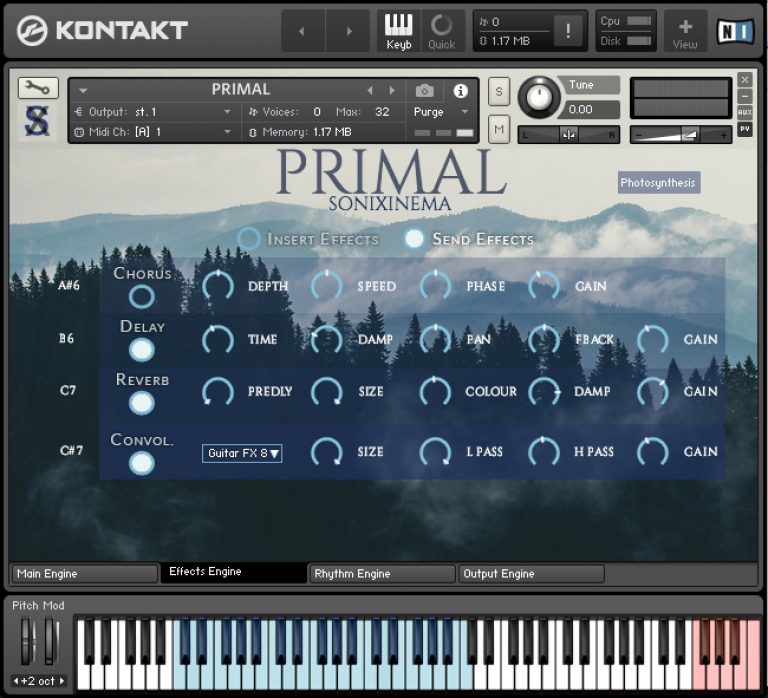Click the Delay Time knob
768x698 pixels.
pos(218,339)
